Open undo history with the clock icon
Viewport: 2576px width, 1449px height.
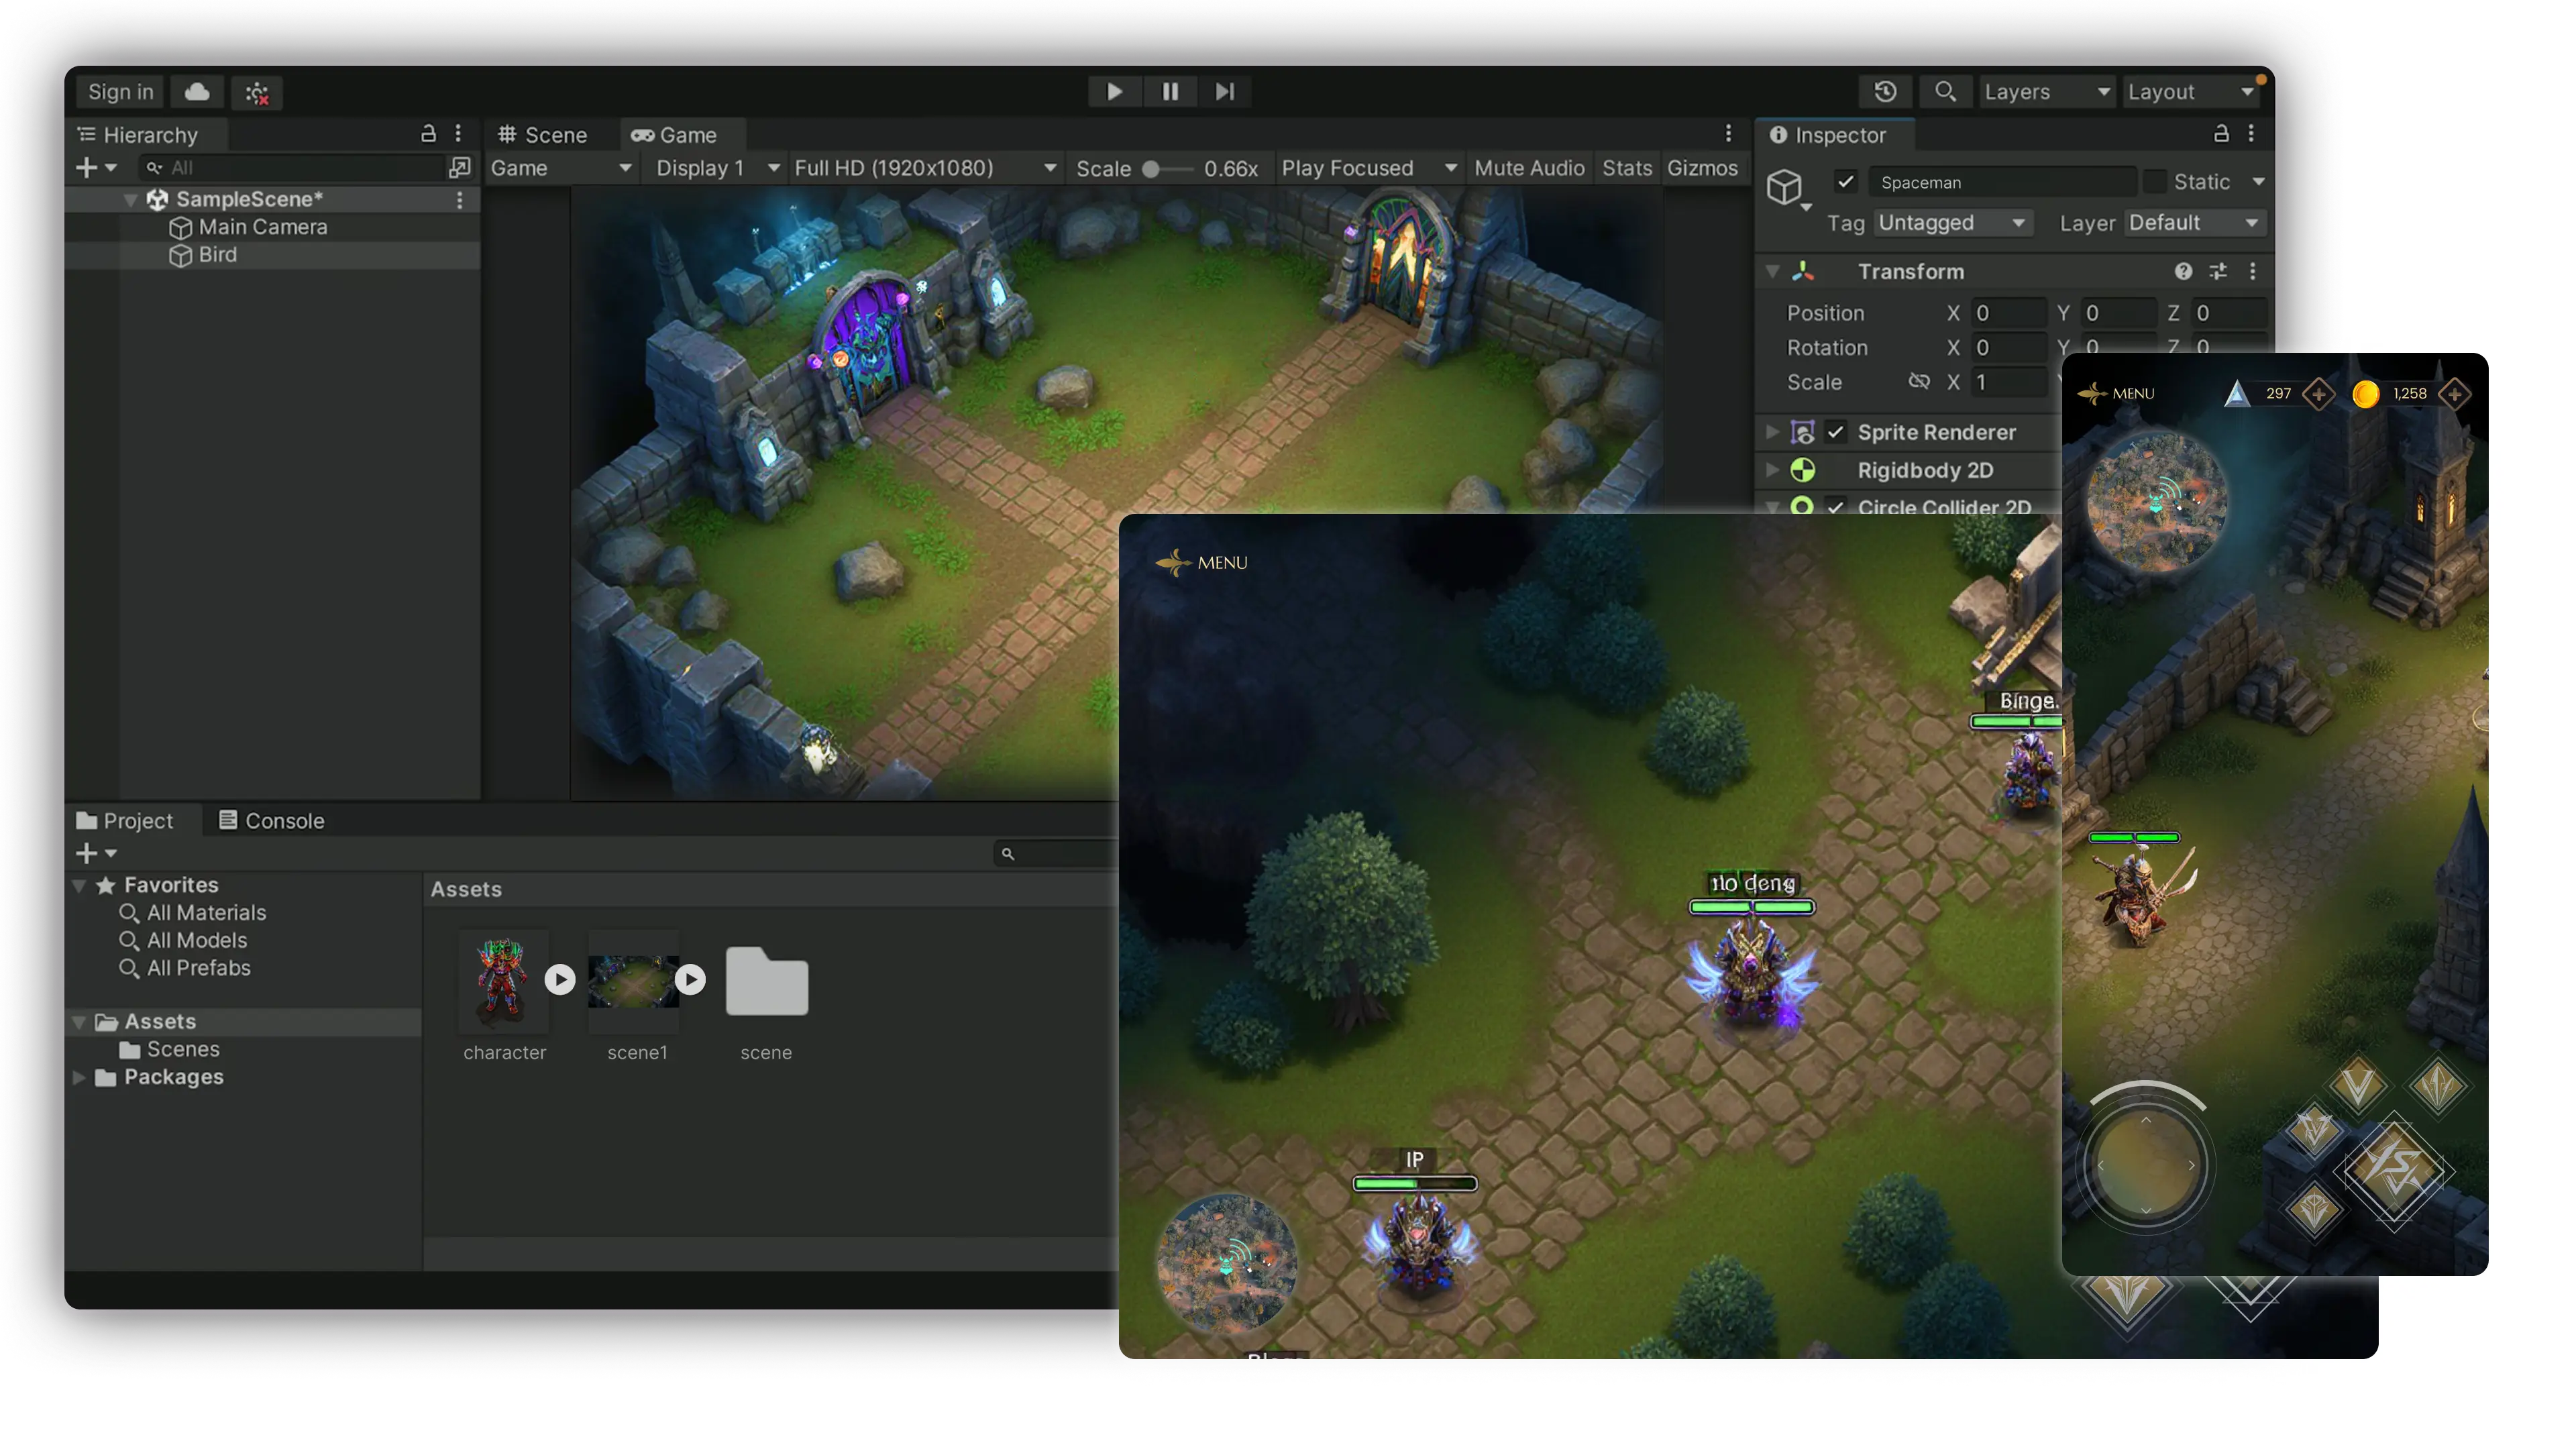pos(1886,91)
